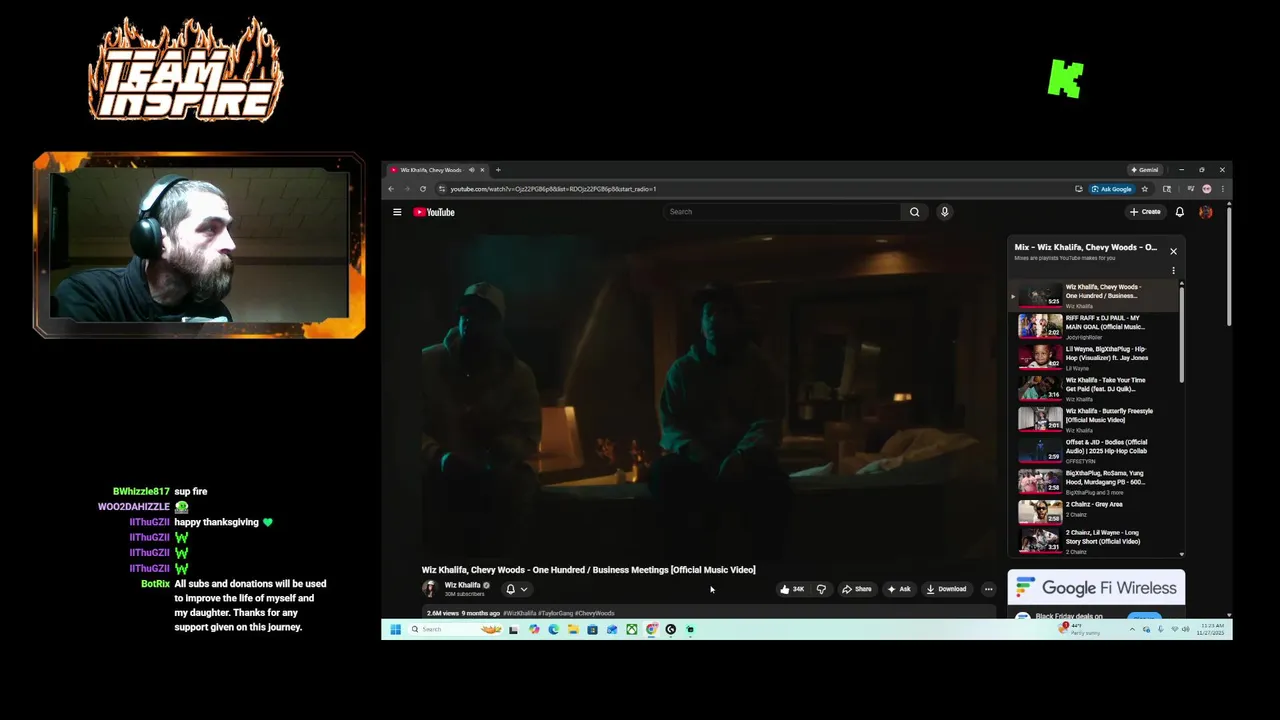1280x720 pixels.
Task: Click the Ask button below video
Action: (x=899, y=589)
